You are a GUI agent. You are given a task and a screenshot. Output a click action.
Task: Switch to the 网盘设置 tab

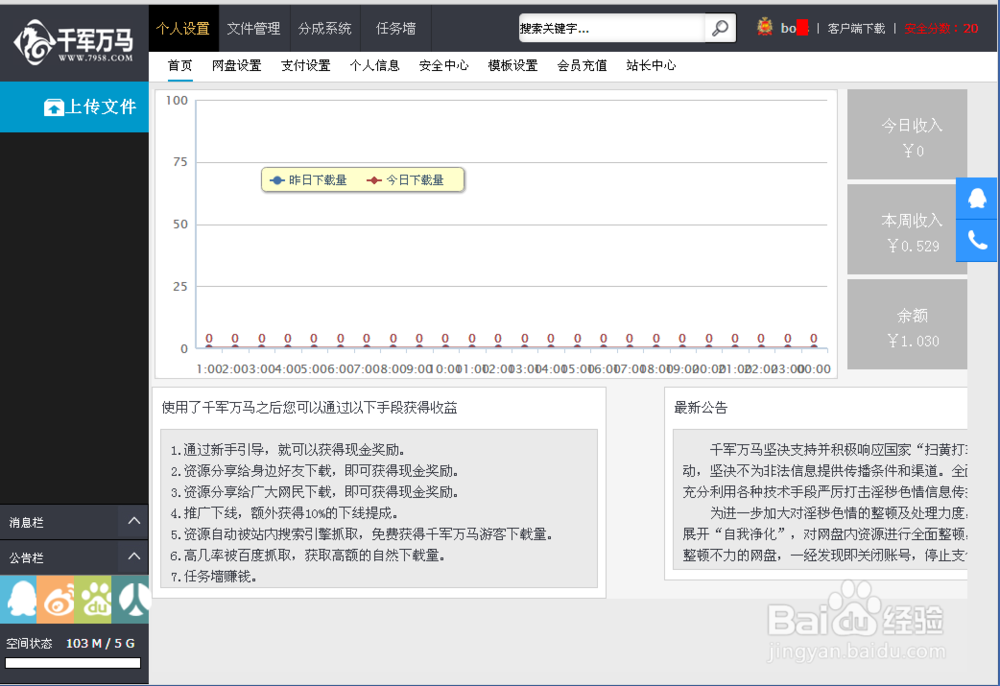click(237, 66)
